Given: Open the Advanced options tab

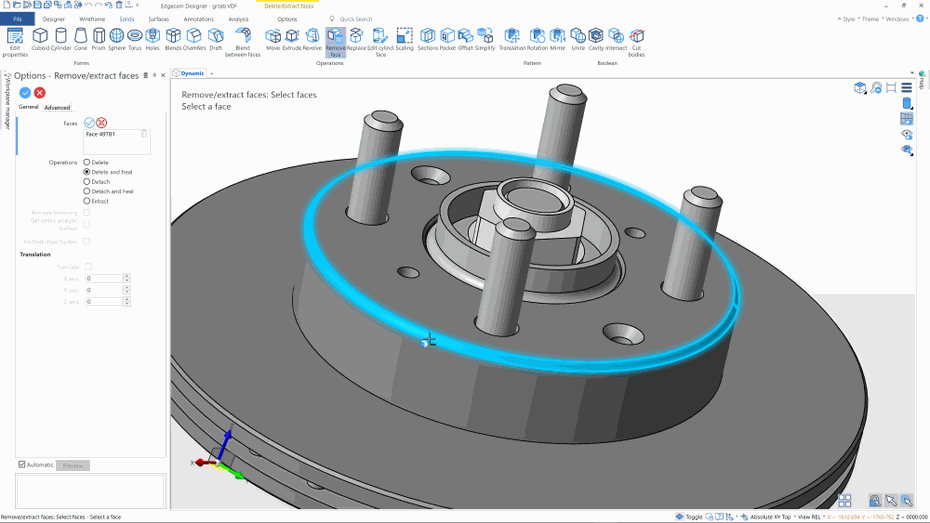Looking at the screenshot, I should [57, 107].
